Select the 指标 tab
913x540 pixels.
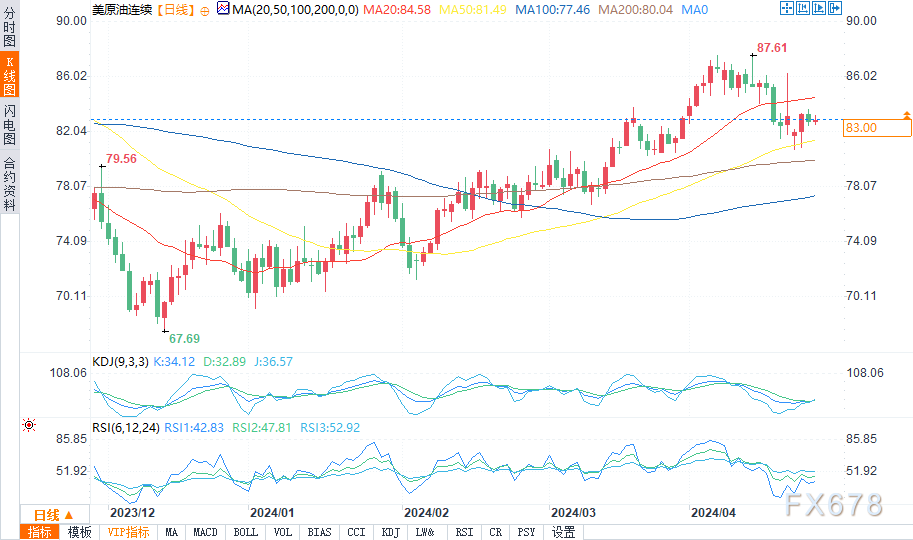pyautogui.click(x=40, y=532)
